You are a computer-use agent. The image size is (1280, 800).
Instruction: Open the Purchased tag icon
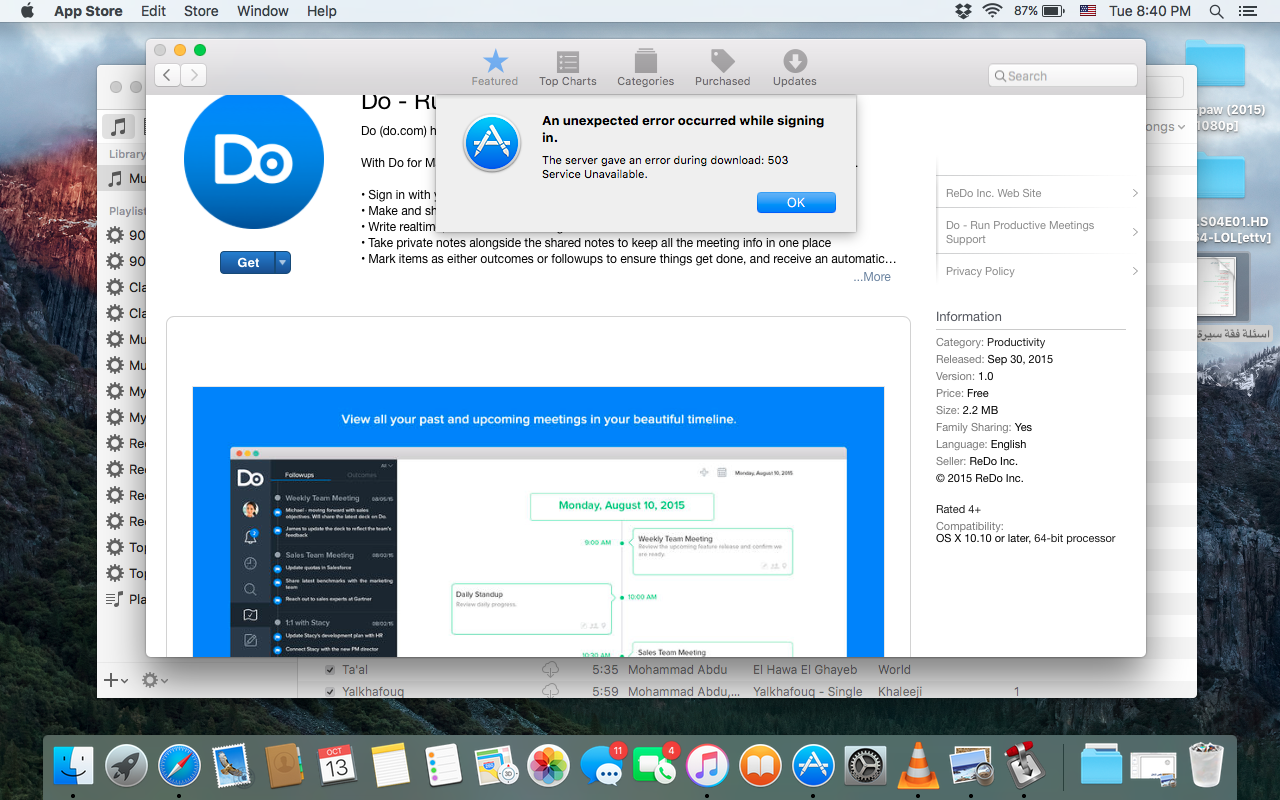pyautogui.click(x=722, y=60)
